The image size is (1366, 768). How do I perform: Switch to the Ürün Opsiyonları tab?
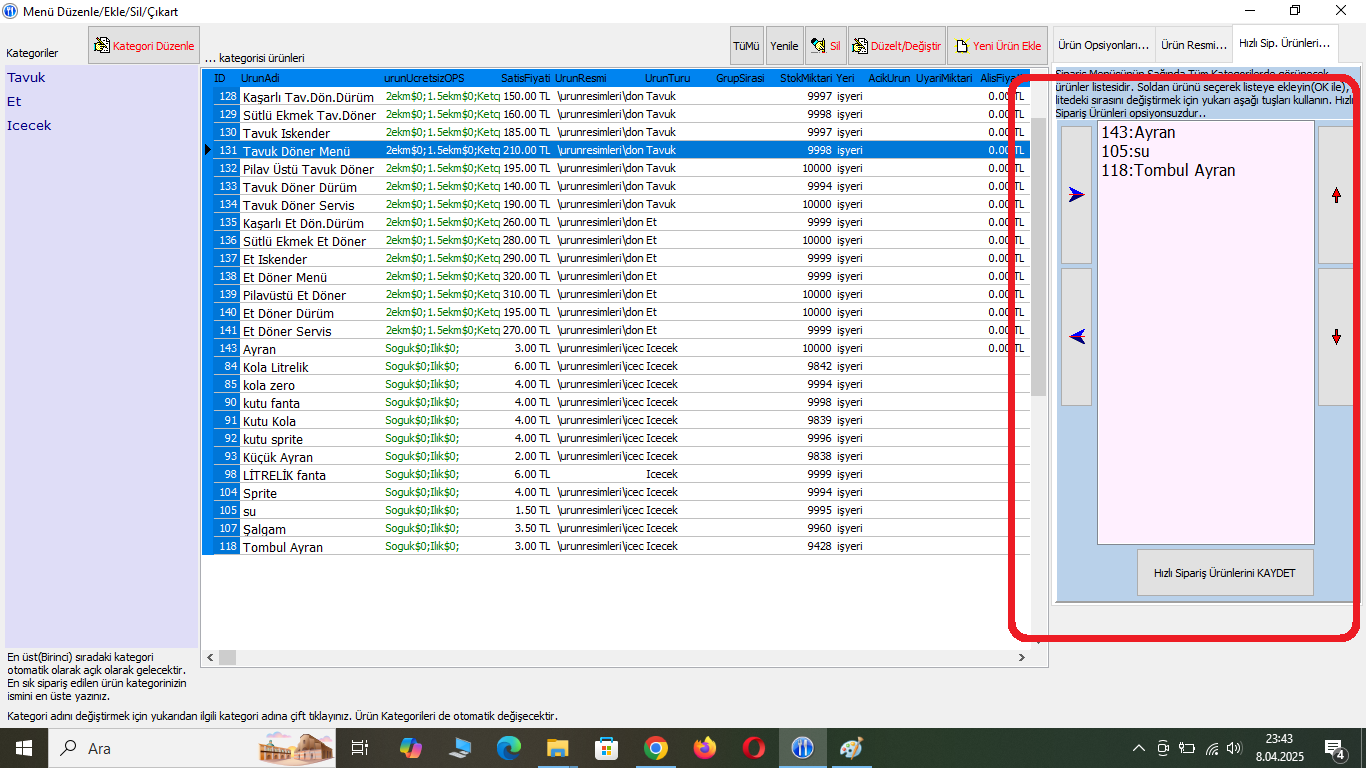(x=1105, y=45)
